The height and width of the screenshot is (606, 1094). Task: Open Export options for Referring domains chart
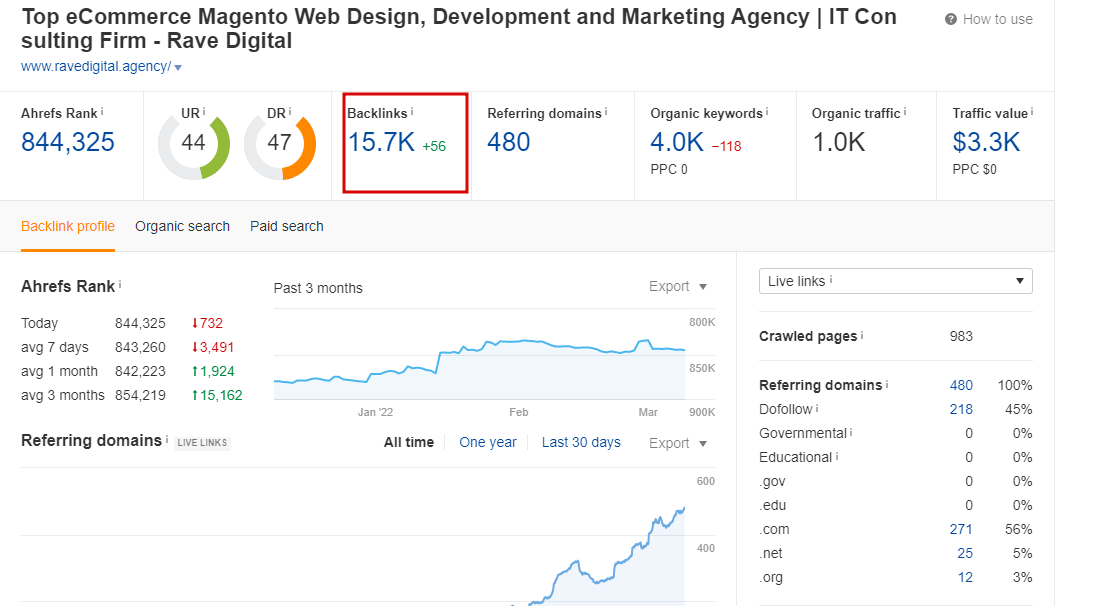(678, 442)
